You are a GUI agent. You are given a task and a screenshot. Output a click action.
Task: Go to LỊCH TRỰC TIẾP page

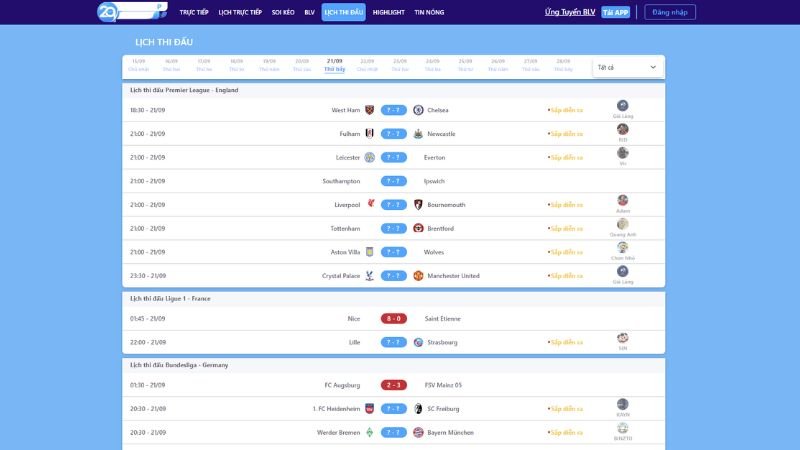pos(240,12)
